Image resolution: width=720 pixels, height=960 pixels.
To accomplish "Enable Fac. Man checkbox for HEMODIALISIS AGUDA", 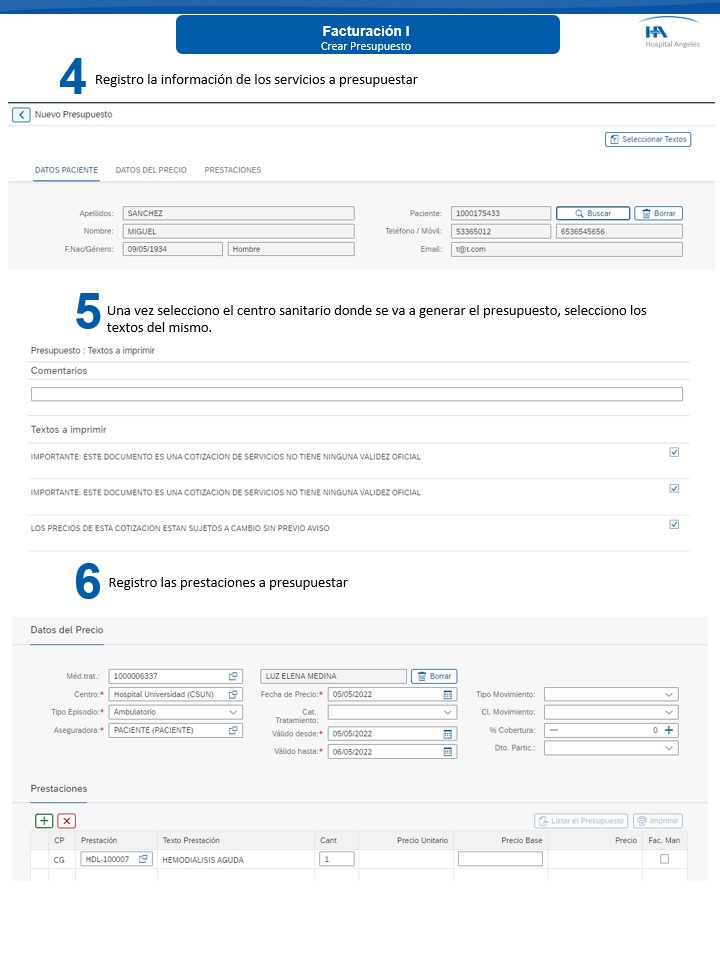I will coord(664,859).
